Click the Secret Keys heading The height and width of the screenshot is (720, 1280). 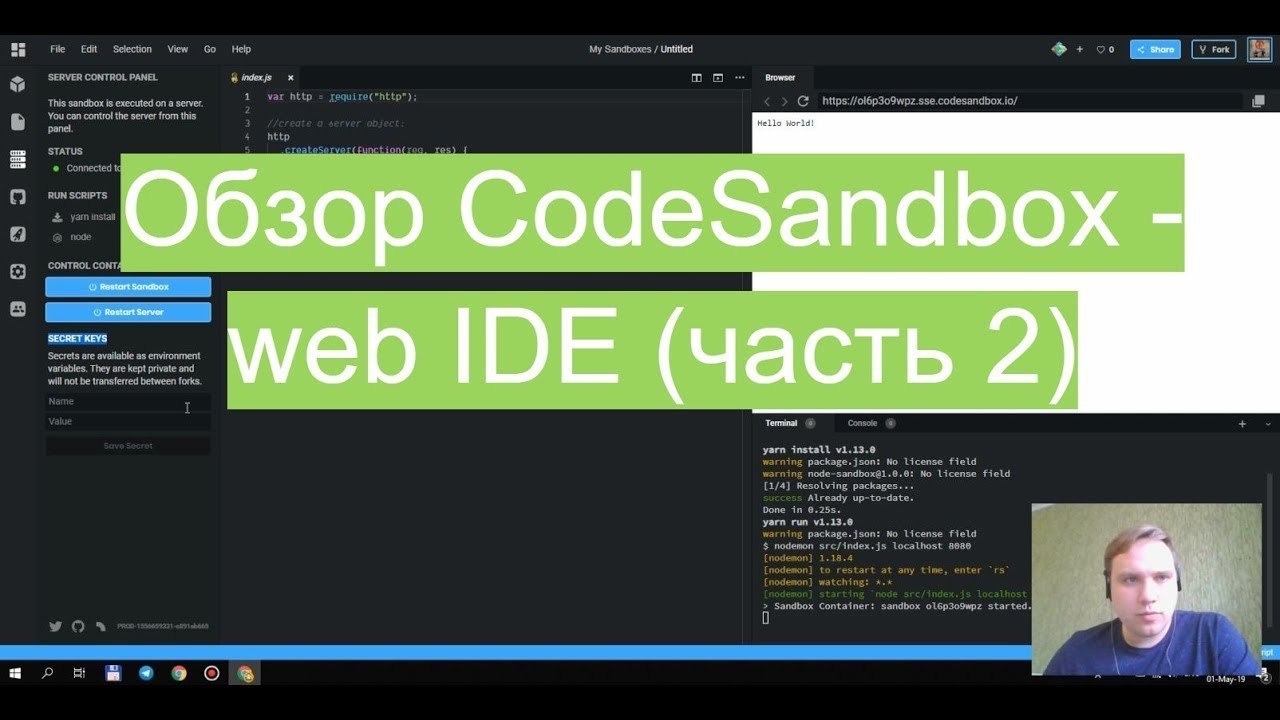78,339
